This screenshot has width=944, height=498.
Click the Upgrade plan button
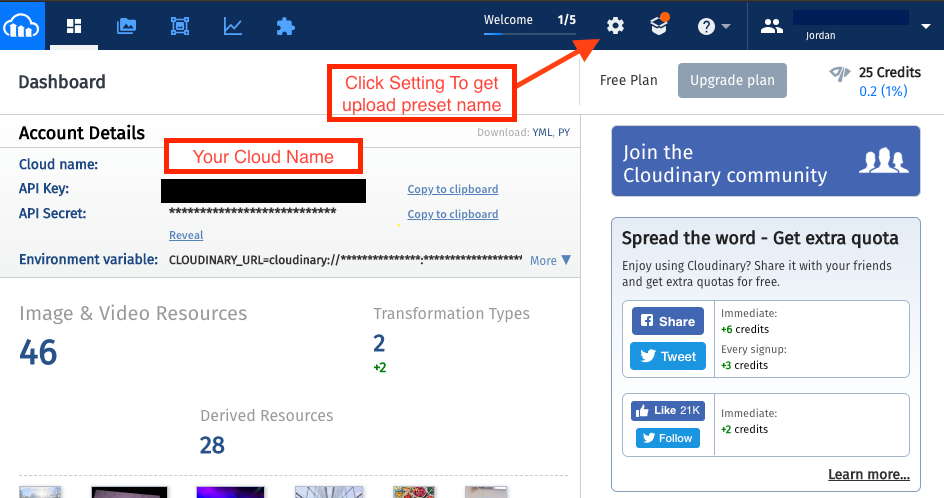pos(732,80)
